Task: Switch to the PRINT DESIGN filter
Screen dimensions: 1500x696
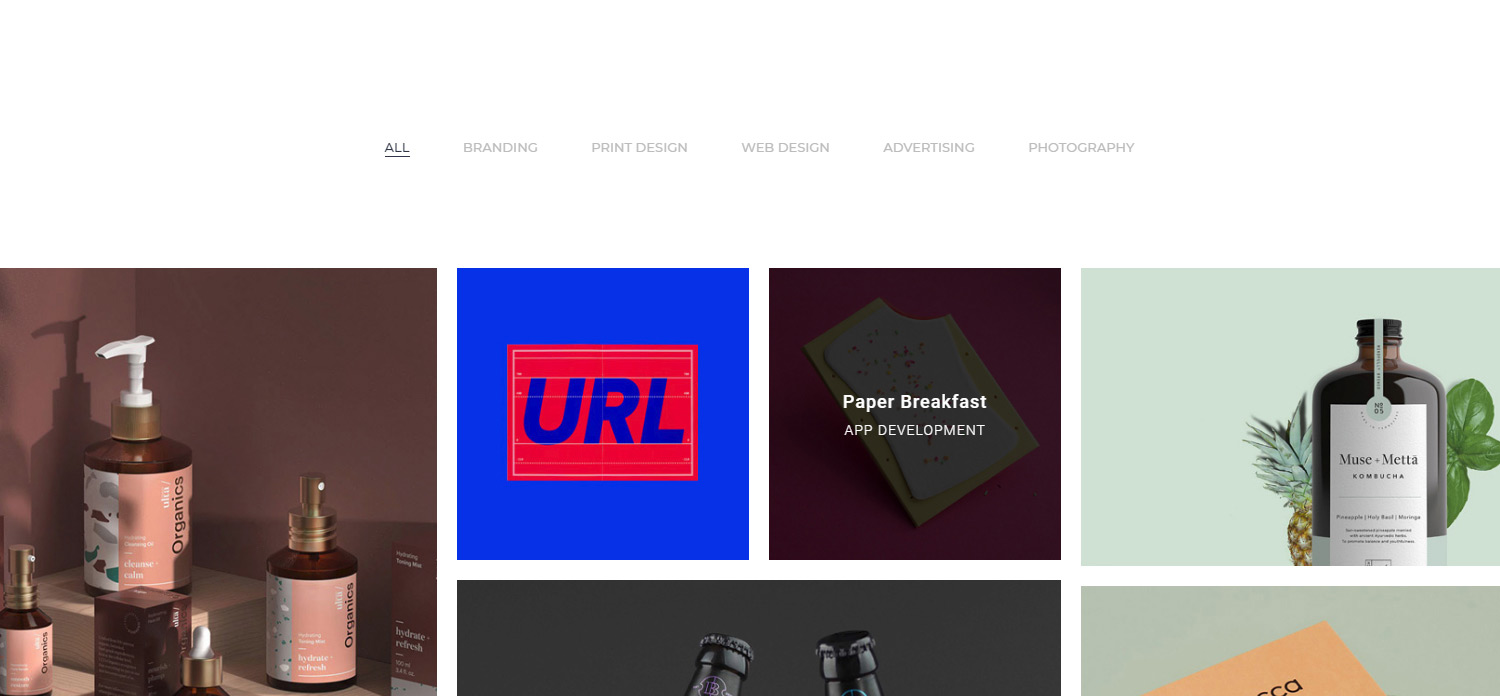Action: [x=639, y=147]
